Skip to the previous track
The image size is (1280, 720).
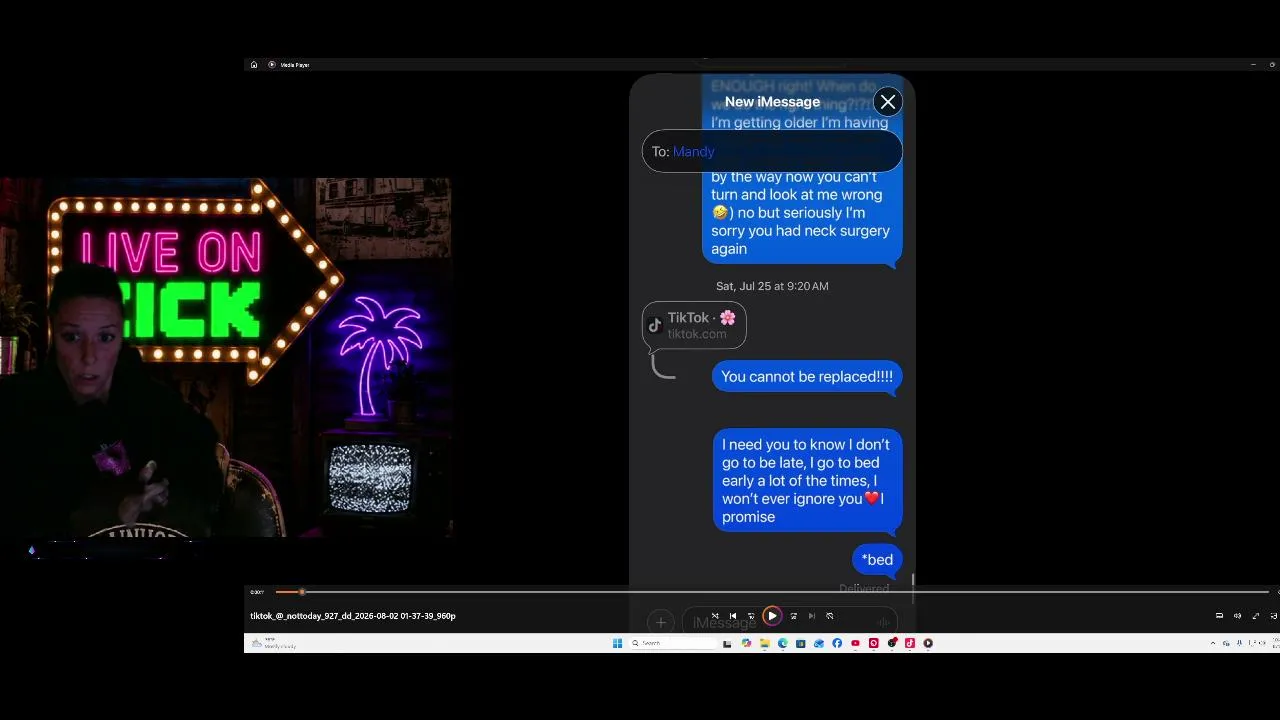coord(733,616)
